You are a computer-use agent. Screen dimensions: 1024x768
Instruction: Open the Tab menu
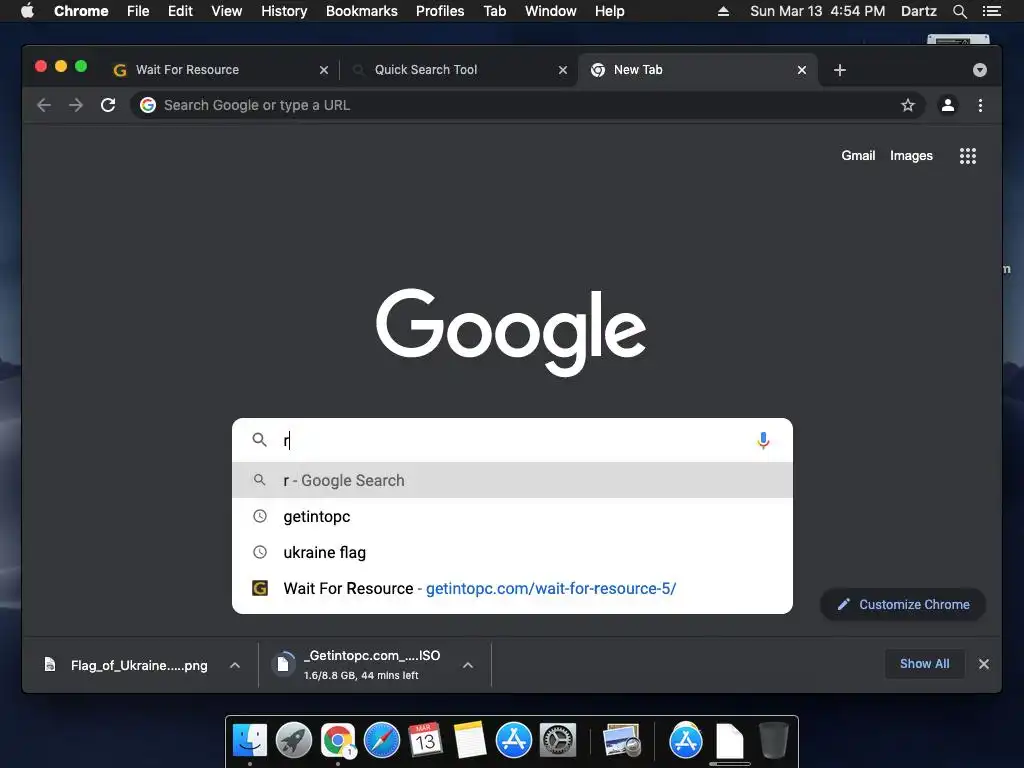click(x=494, y=11)
